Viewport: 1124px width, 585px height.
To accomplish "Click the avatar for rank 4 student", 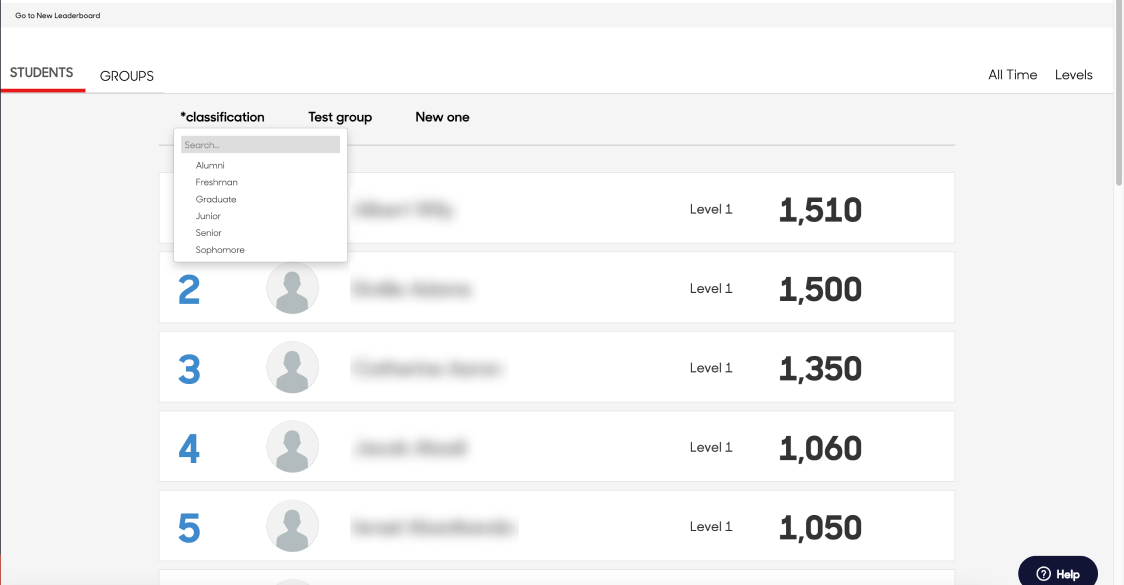I will [x=292, y=447].
